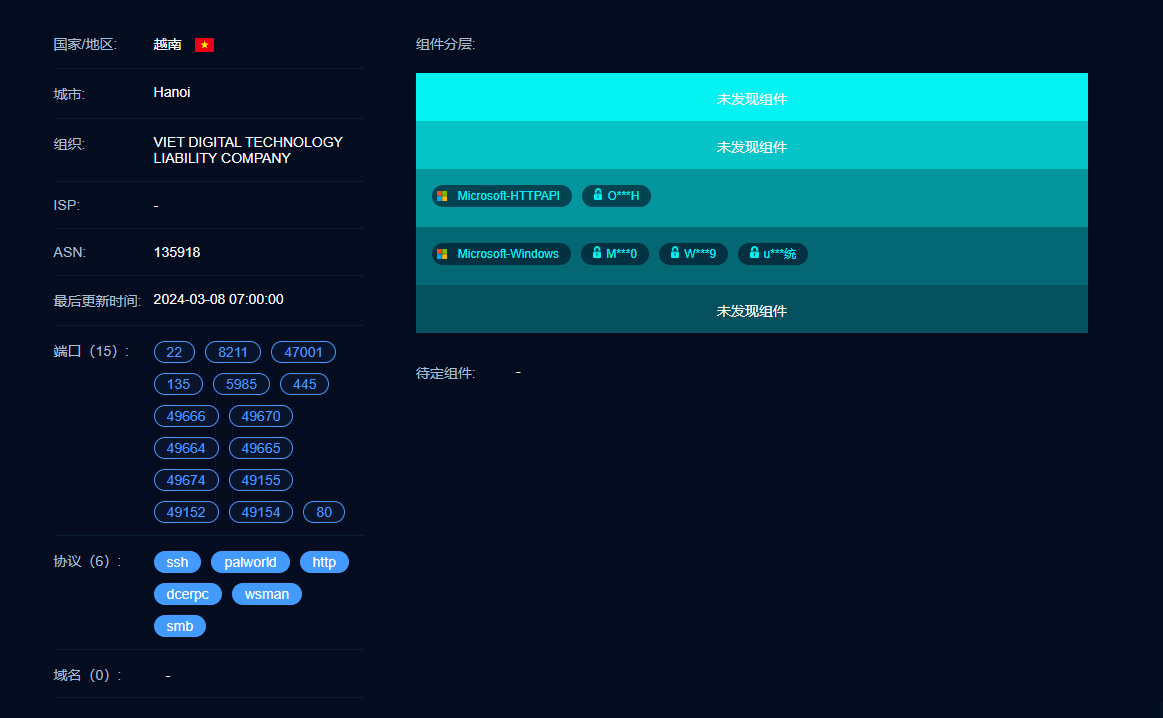Click port 445 tag
1163x718 pixels.
click(x=304, y=384)
